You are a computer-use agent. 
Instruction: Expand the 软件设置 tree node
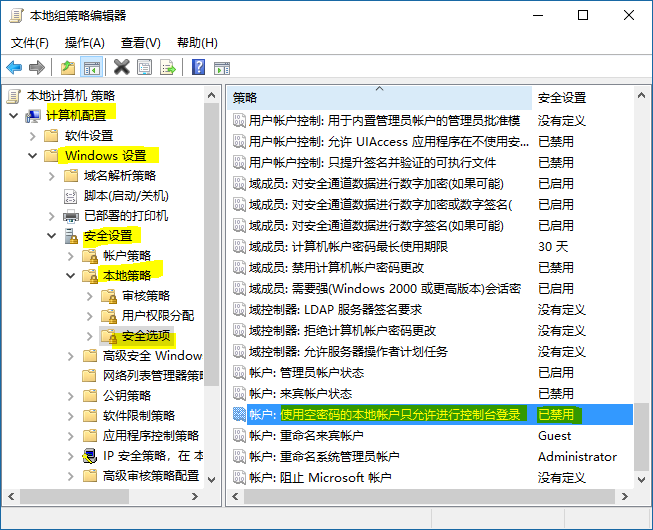[33, 136]
